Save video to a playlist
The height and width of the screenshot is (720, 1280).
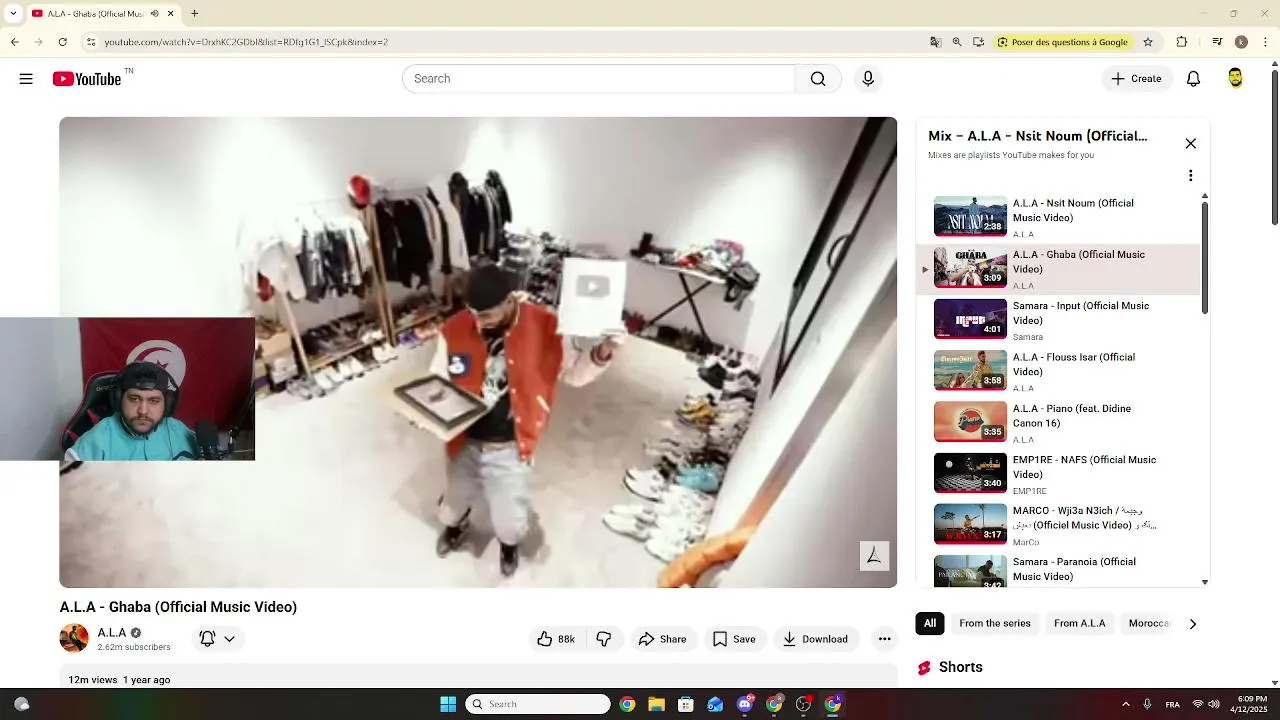click(734, 639)
